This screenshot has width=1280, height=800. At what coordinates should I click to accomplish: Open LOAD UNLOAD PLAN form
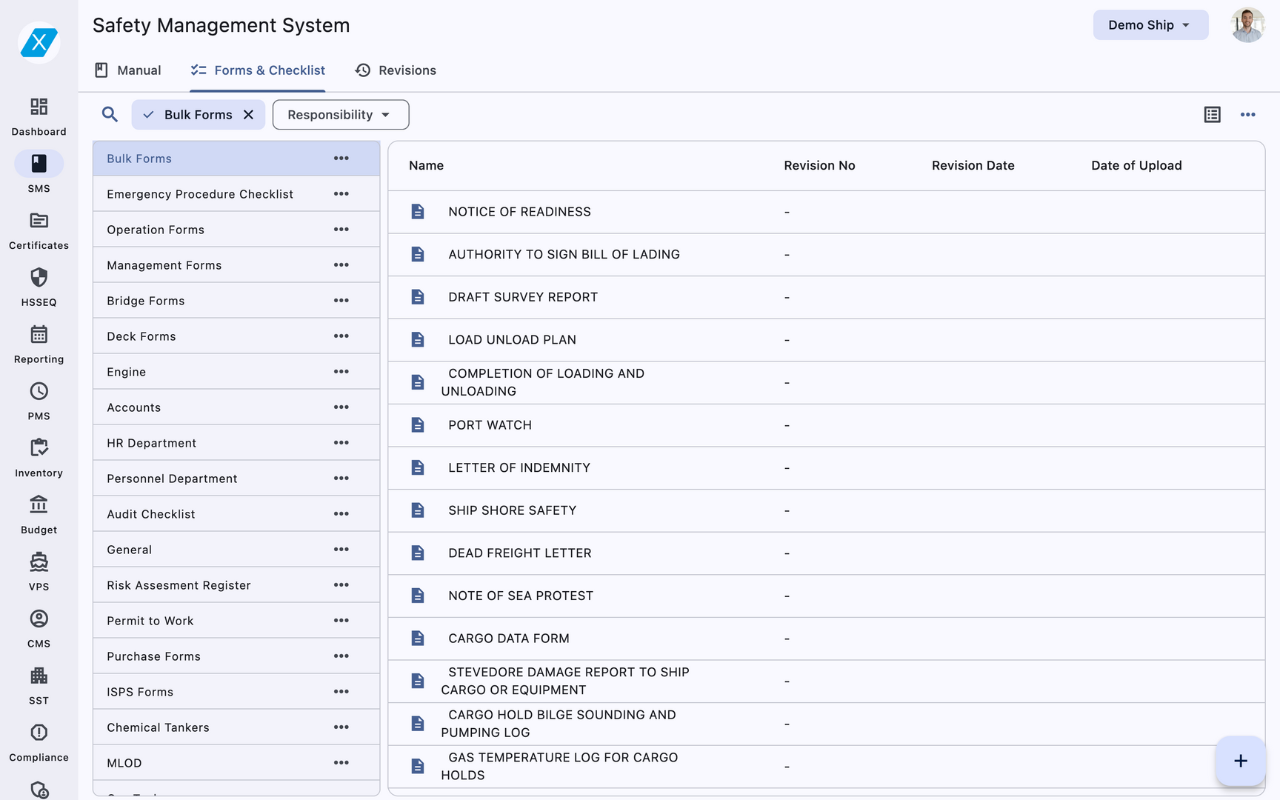point(512,340)
